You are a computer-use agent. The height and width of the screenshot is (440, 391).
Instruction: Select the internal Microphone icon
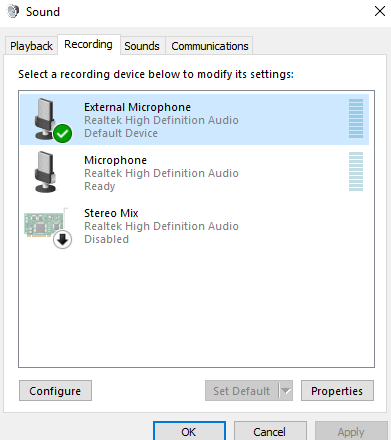45,171
